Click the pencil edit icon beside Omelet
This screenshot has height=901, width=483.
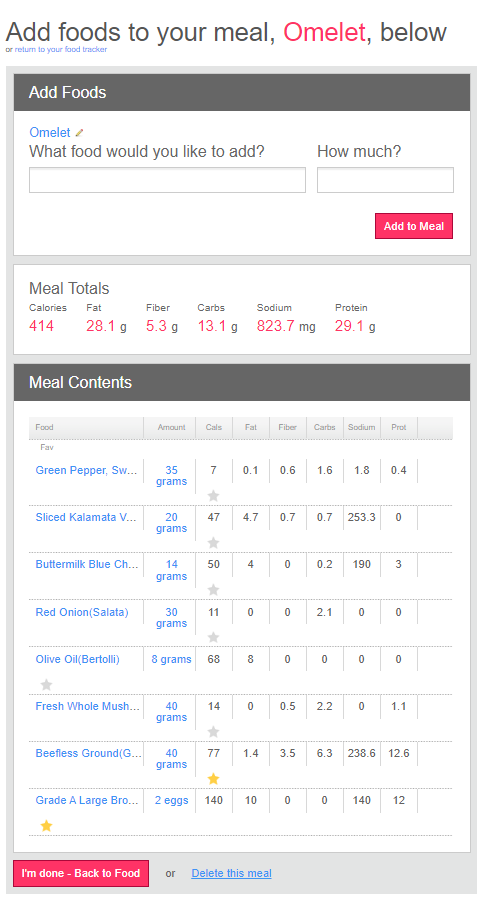click(x=79, y=133)
